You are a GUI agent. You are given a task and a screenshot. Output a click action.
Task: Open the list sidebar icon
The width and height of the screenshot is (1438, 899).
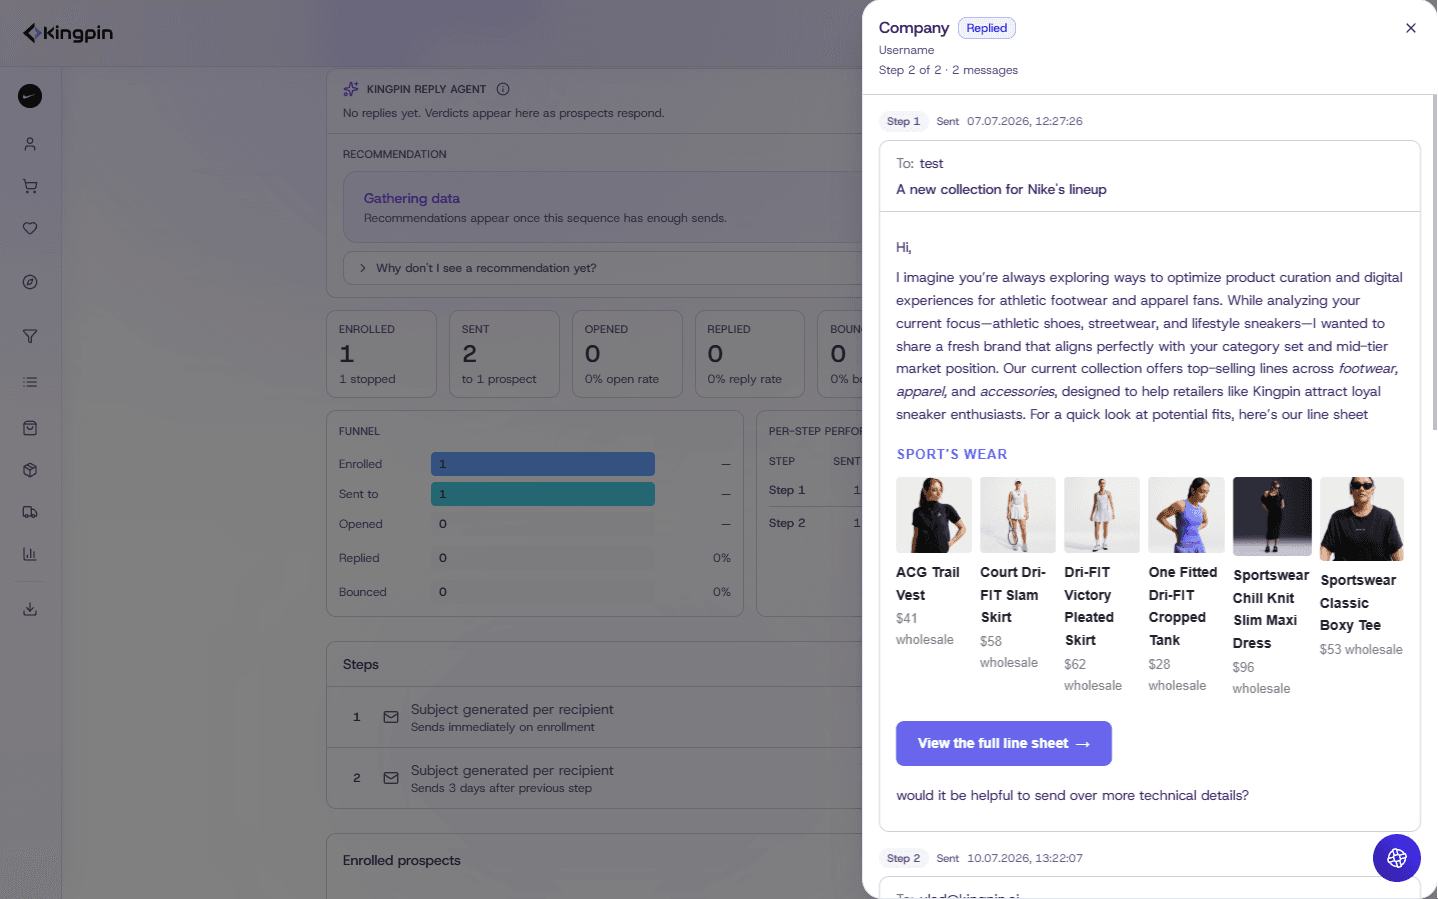pyautogui.click(x=30, y=382)
